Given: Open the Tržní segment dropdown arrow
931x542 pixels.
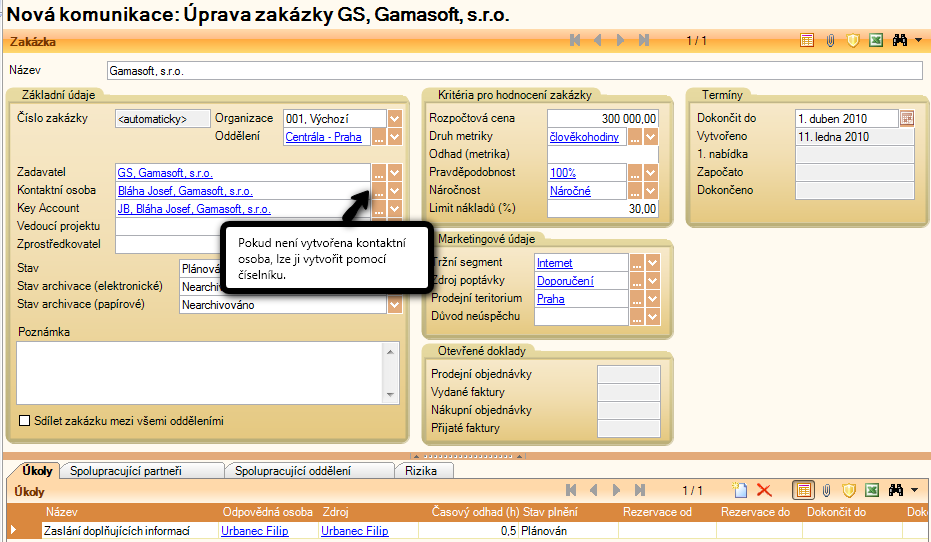Looking at the screenshot, I should (x=652, y=263).
